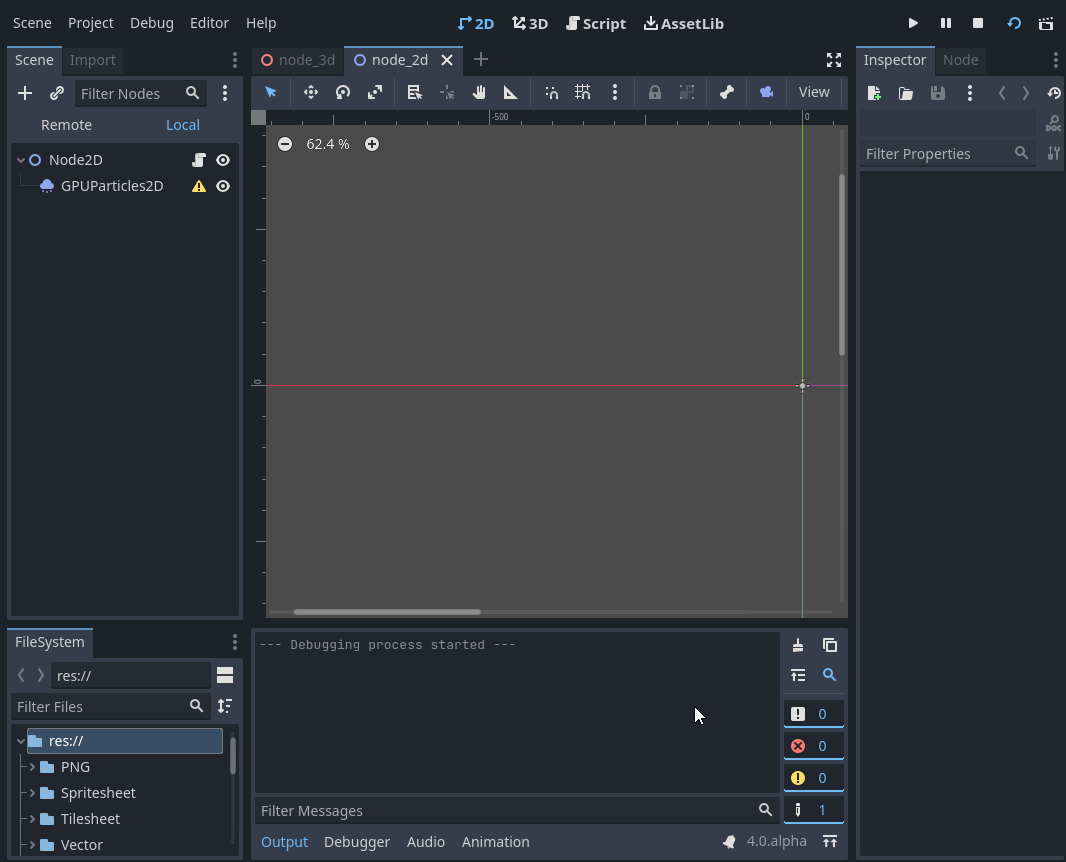Select the Rotate tool
1066x862 pixels.
343,92
